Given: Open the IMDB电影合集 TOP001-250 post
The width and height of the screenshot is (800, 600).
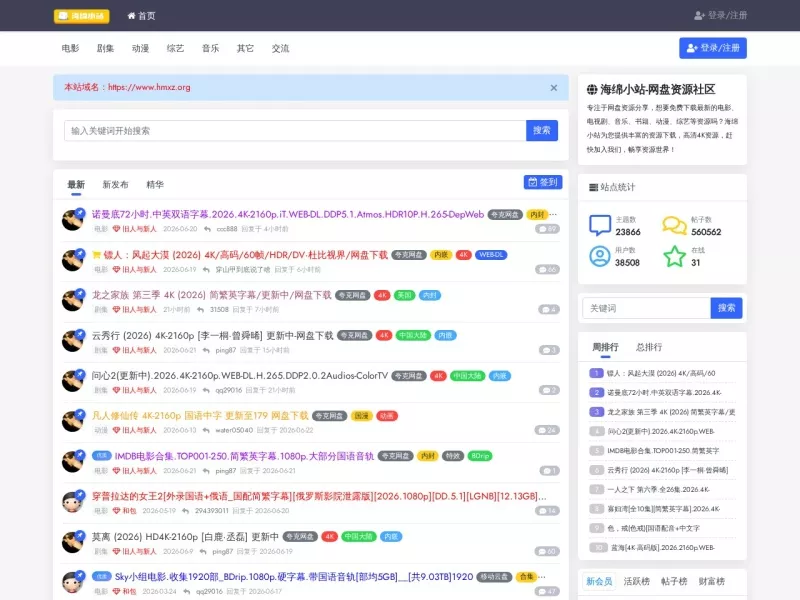Looking at the screenshot, I should [x=244, y=456].
